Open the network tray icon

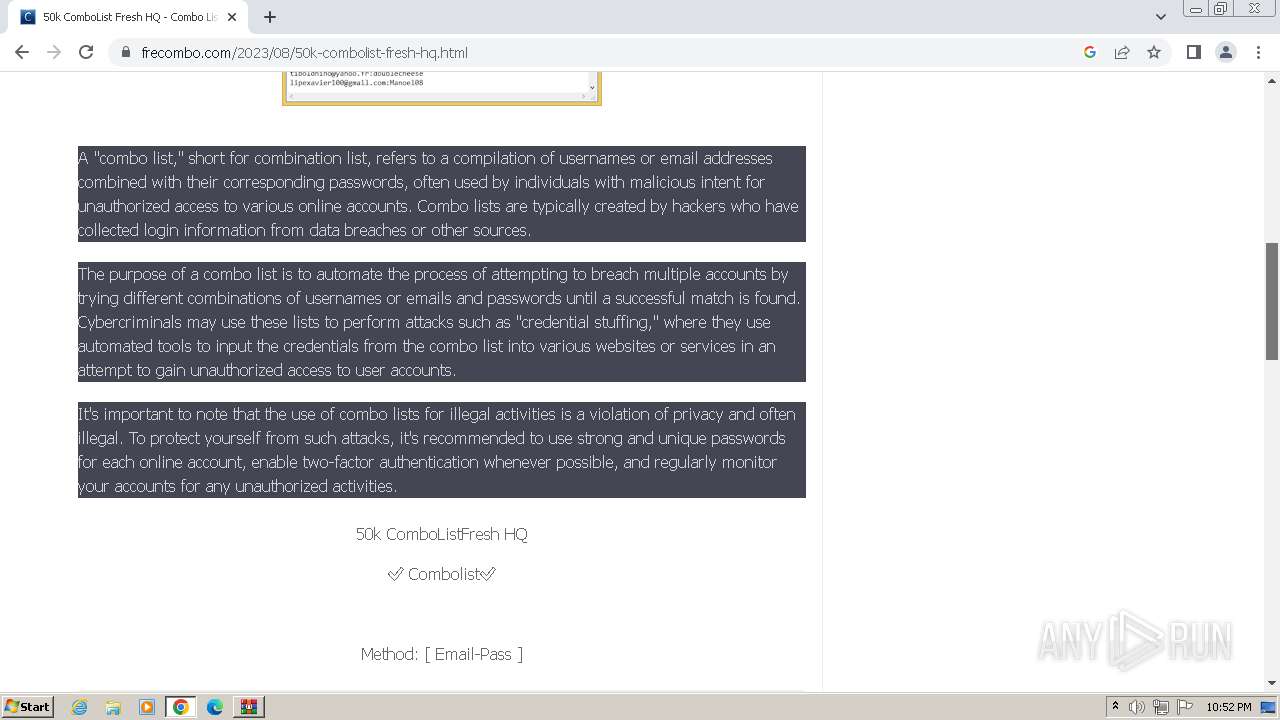point(1161,707)
